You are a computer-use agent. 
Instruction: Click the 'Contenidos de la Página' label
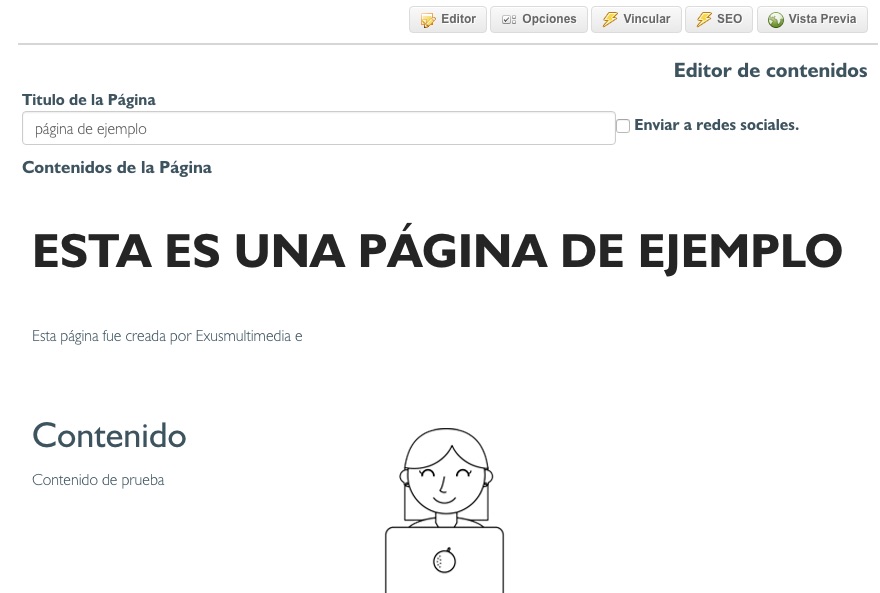coord(117,168)
